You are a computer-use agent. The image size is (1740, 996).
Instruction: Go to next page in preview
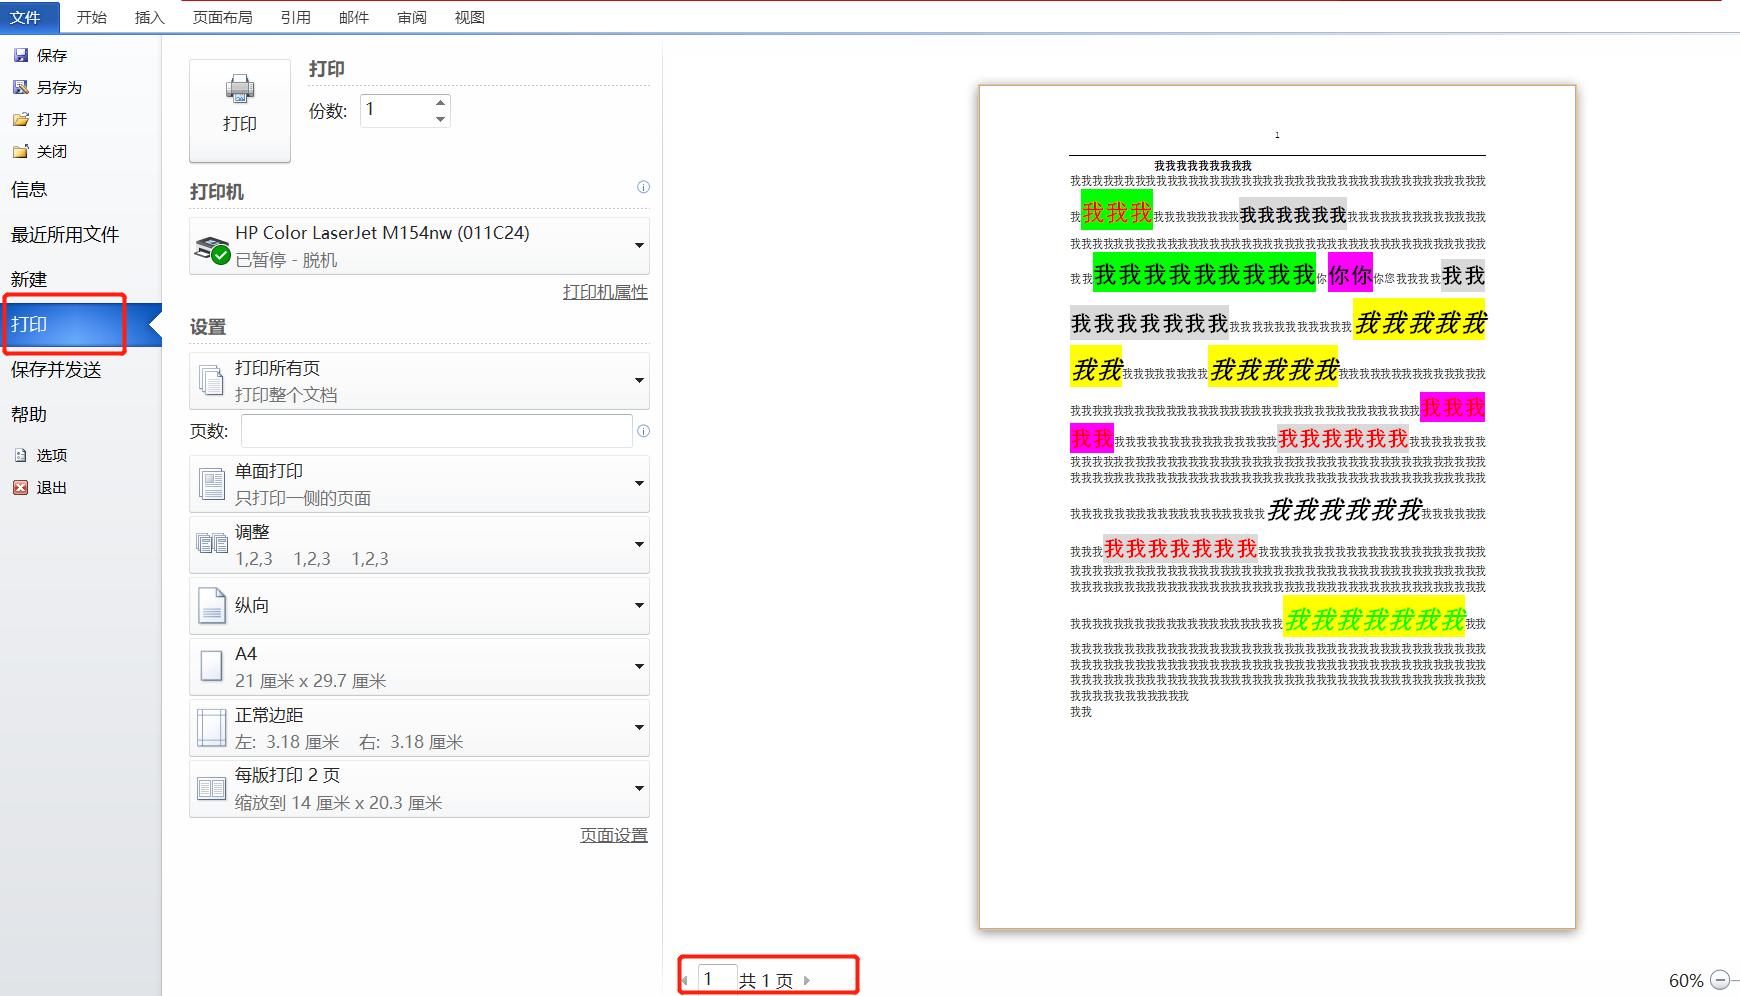[x=807, y=980]
